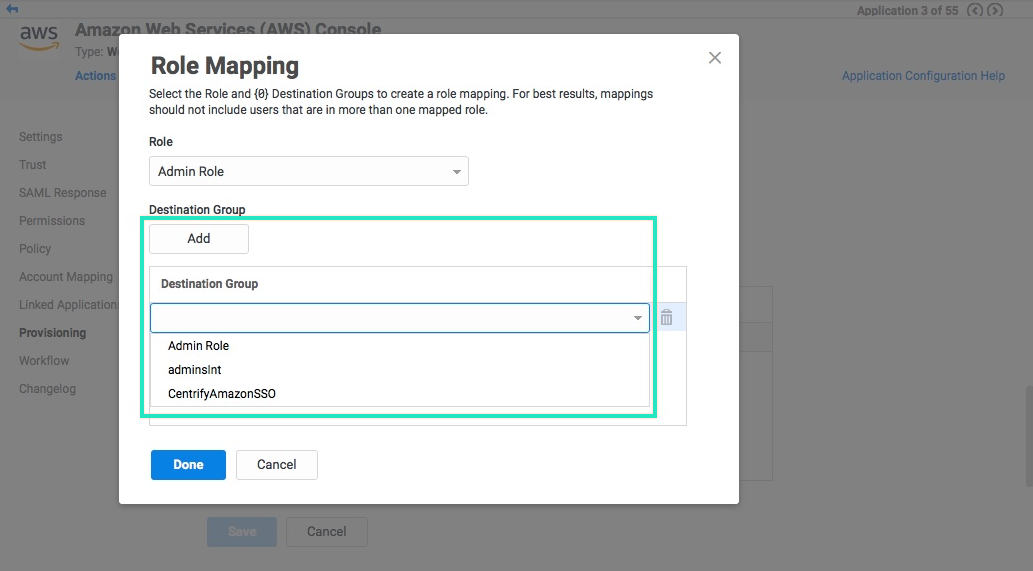
Task: Open the Linked Applications section
Action: pyautogui.click(x=69, y=305)
